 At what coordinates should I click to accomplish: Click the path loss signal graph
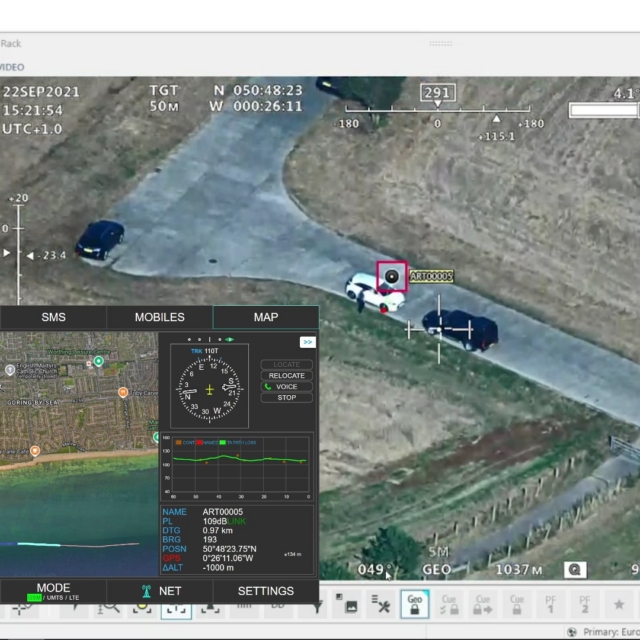pos(237,467)
